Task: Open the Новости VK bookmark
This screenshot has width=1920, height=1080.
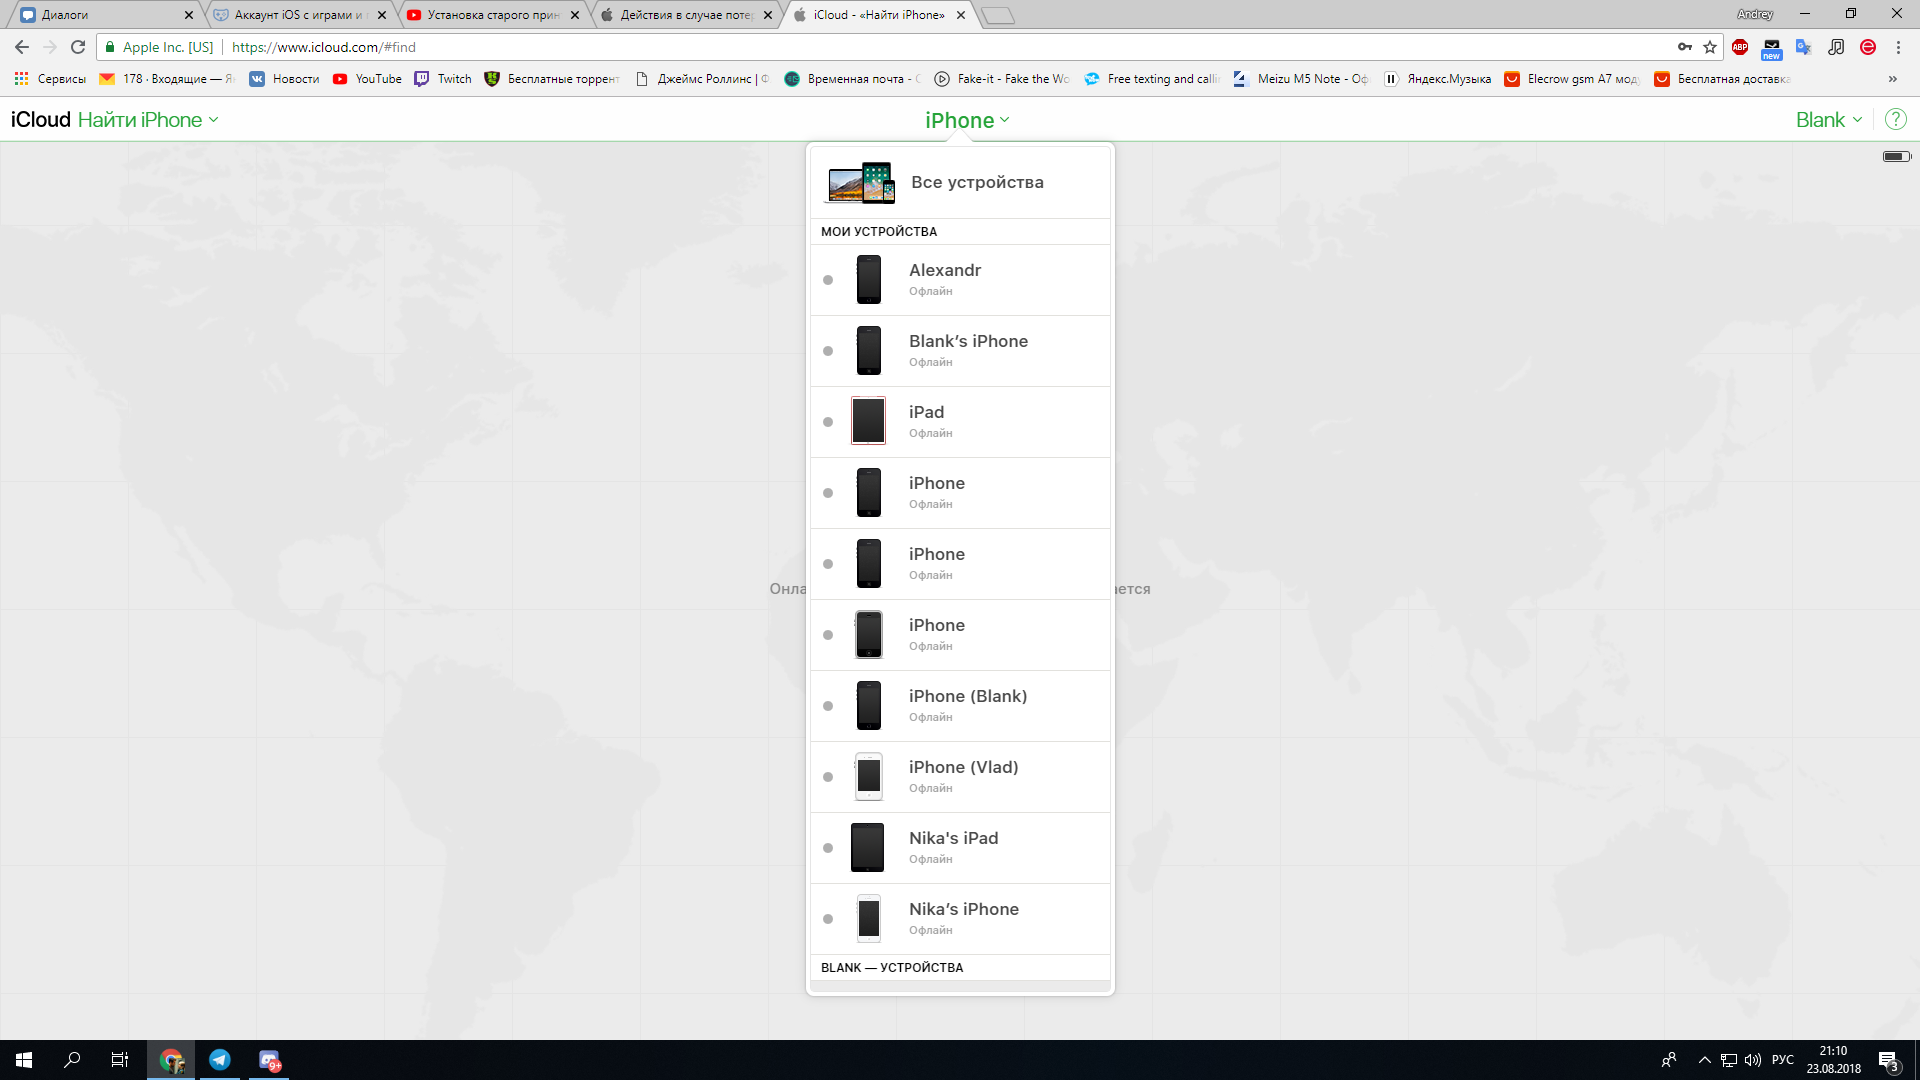Action: pyautogui.click(x=285, y=79)
